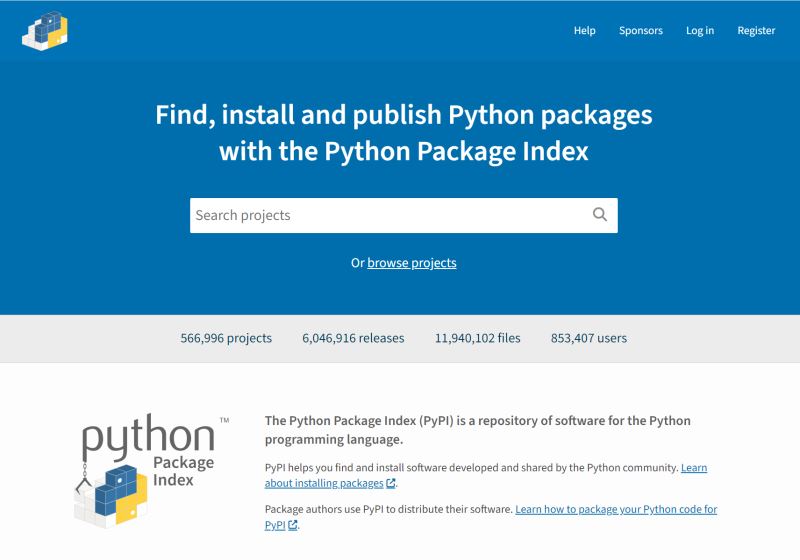Open the Sponsors page from header

coord(640,31)
